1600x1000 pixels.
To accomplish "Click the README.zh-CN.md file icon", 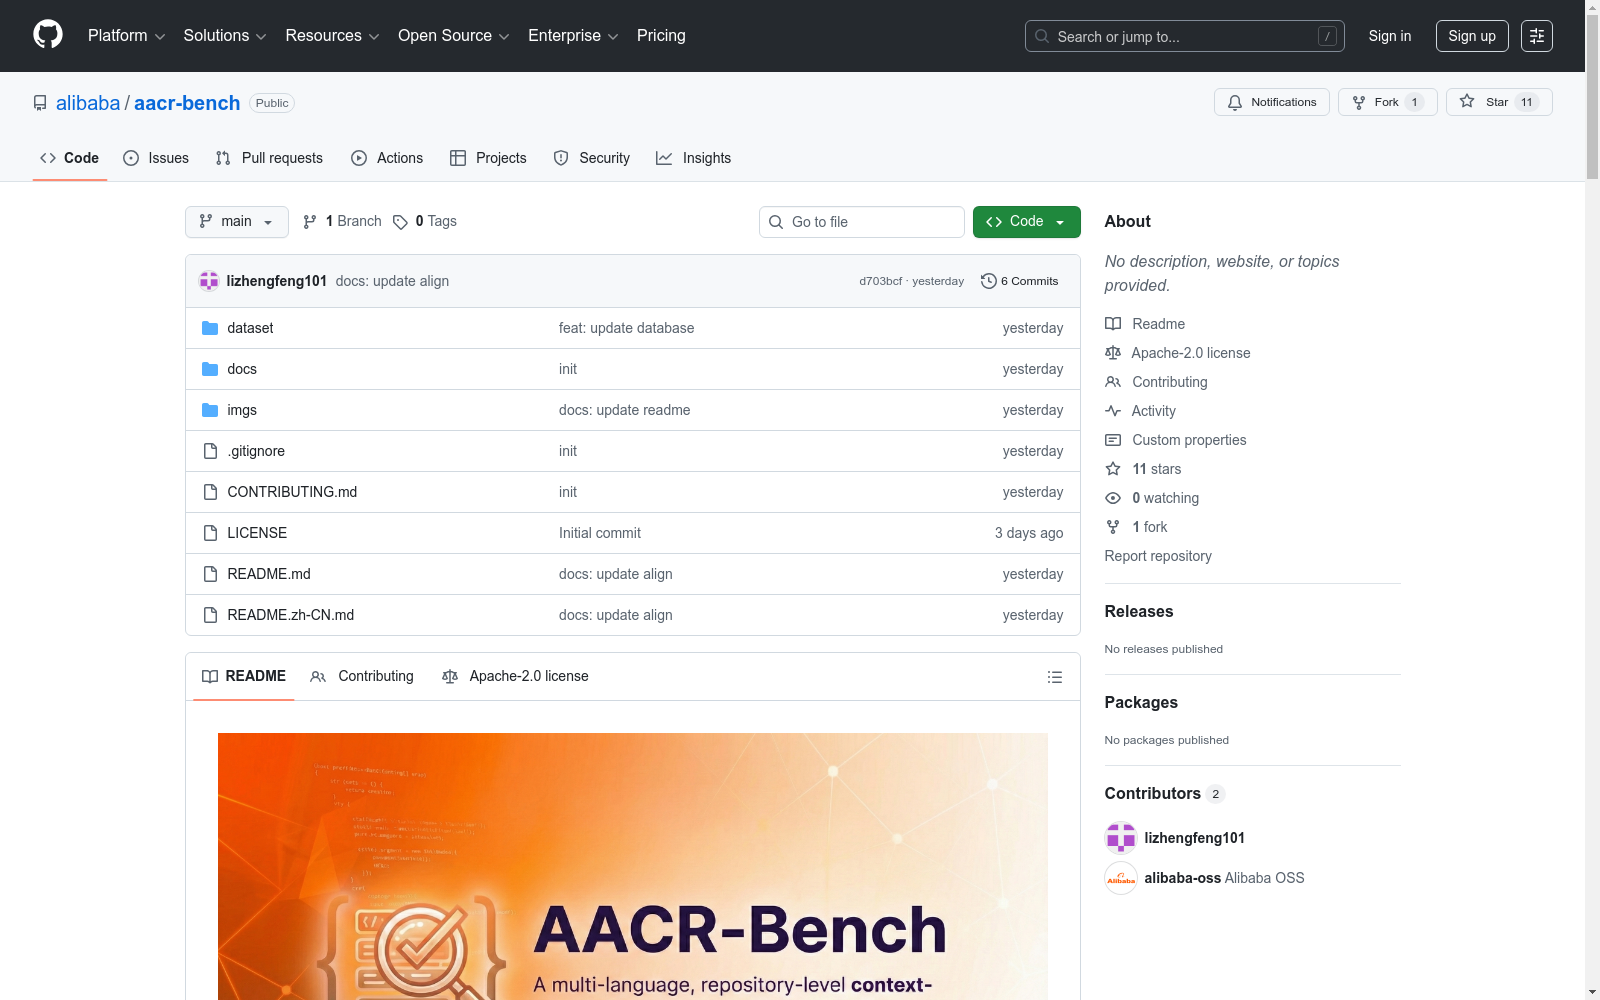I will click(210, 615).
